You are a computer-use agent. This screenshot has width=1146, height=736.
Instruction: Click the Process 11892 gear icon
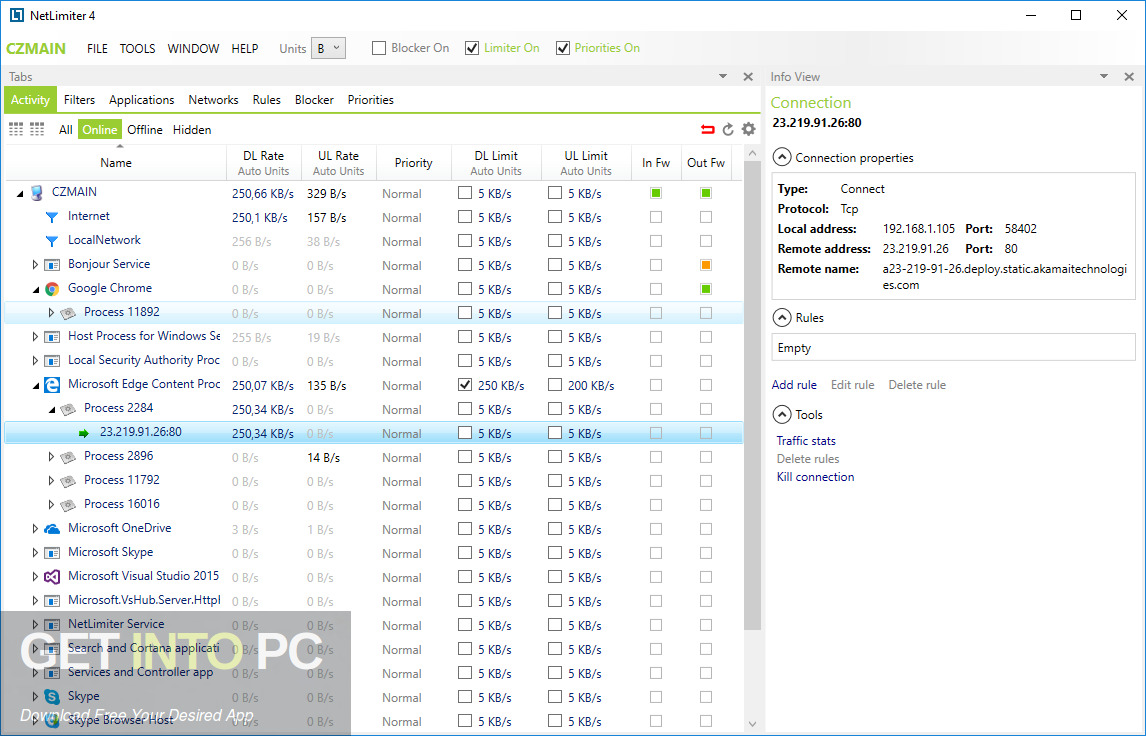pyautogui.click(x=68, y=313)
